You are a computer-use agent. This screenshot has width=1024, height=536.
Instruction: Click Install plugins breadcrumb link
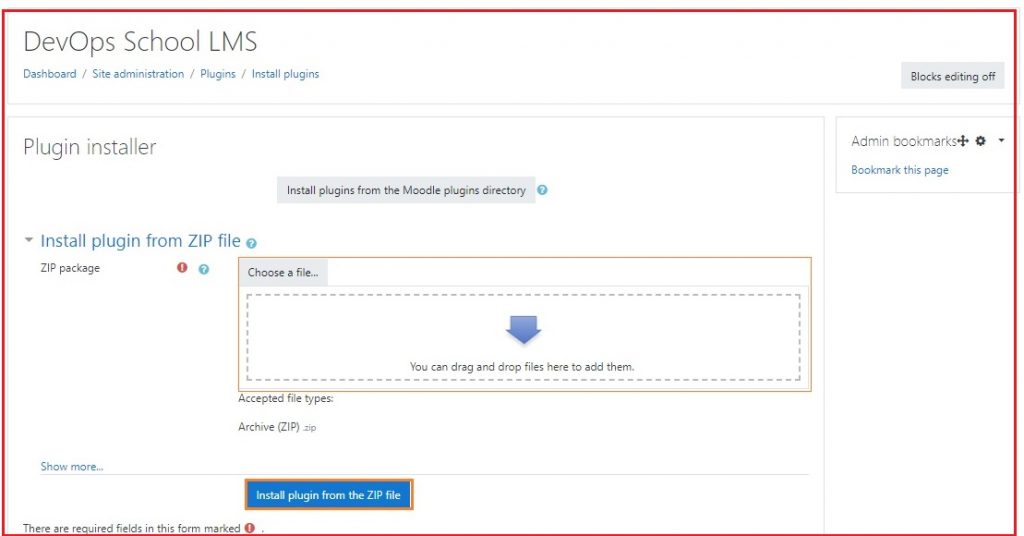click(x=285, y=74)
